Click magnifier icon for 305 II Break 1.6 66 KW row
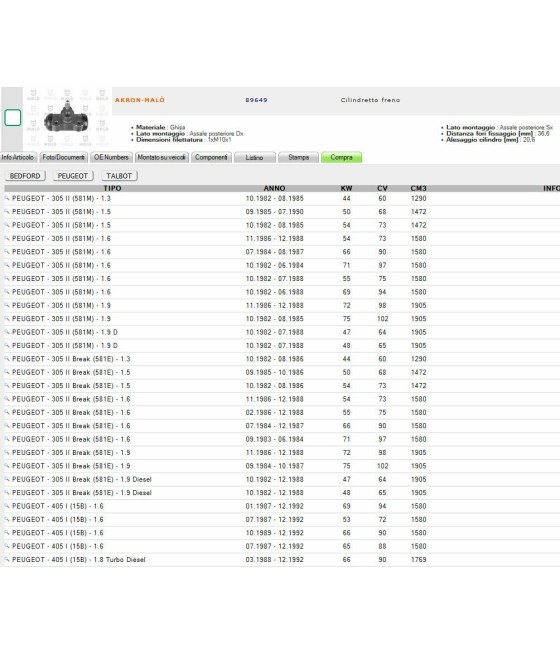Image resolution: width=560 pixels, height=655 pixels. pyautogui.click(x=7, y=426)
